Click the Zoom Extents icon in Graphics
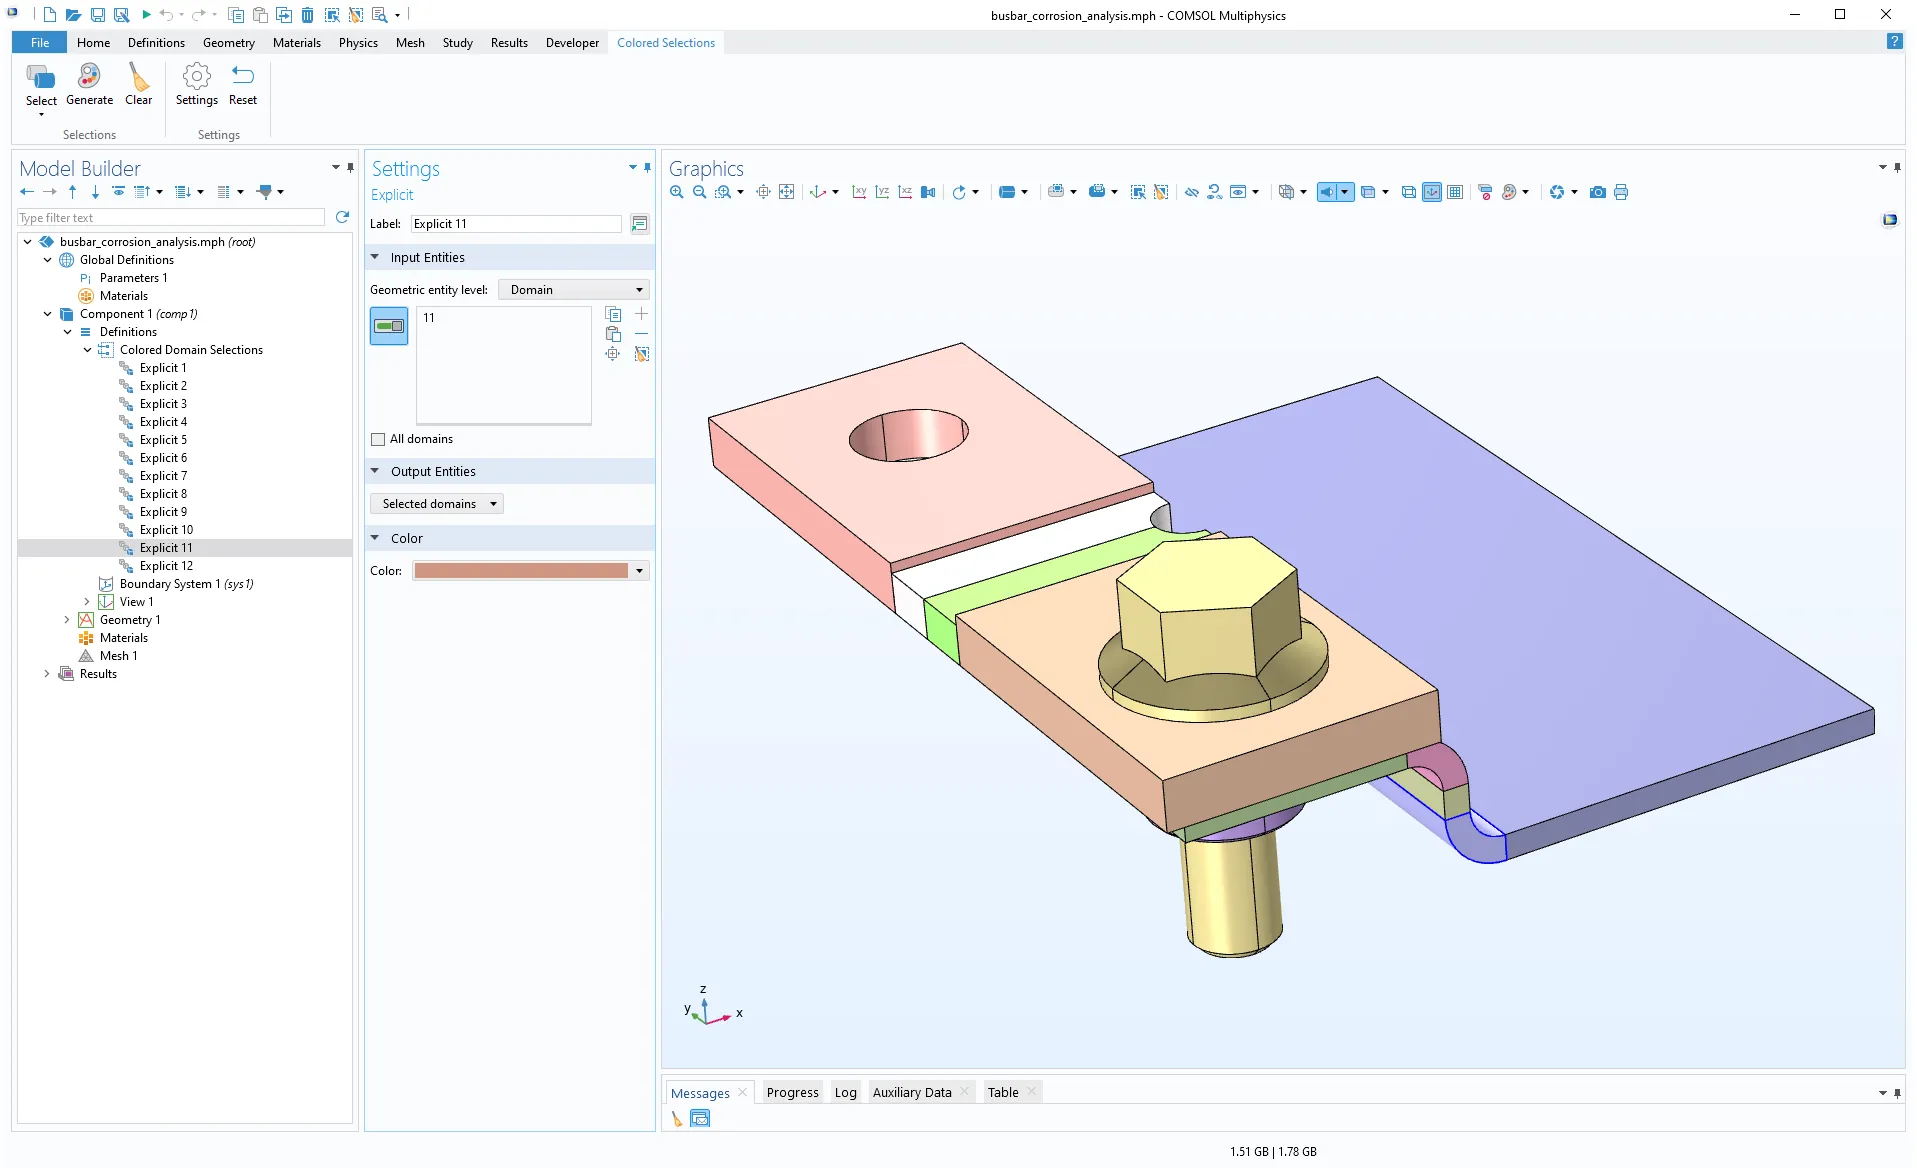 (787, 192)
